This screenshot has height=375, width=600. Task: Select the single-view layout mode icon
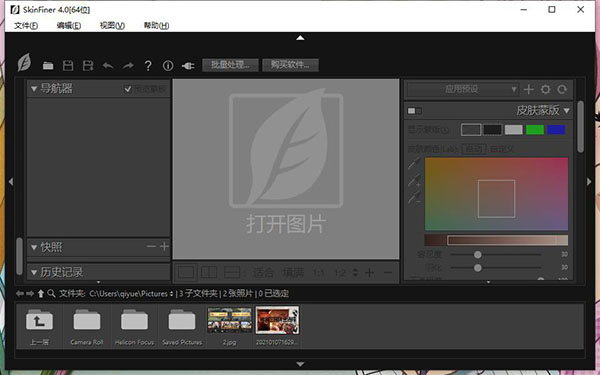click(186, 272)
